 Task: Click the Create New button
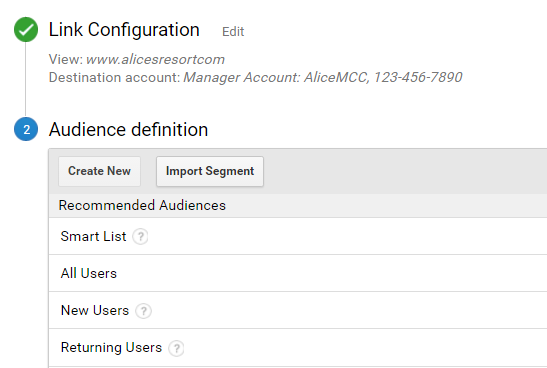[x=99, y=171]
